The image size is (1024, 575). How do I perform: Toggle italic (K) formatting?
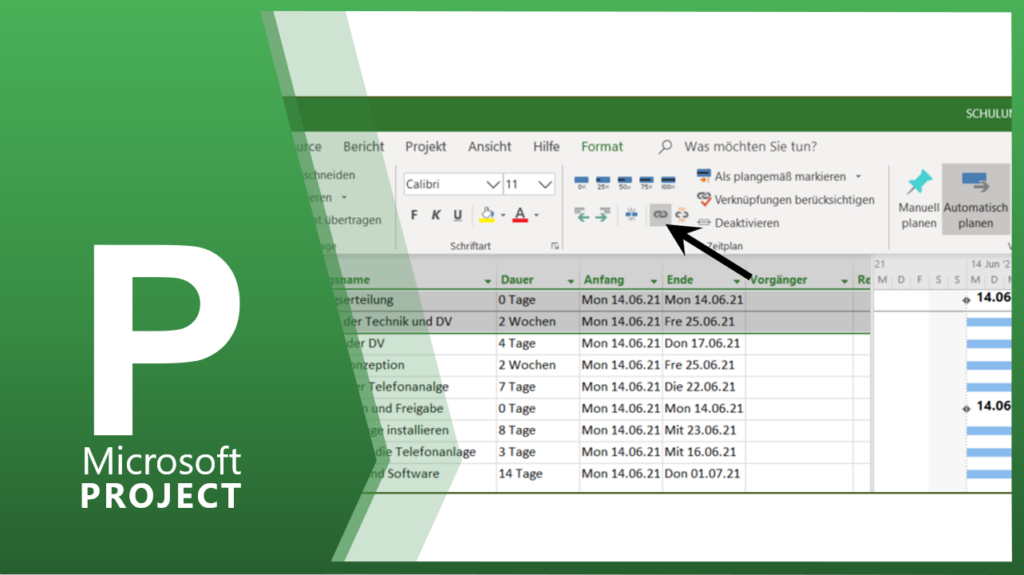click(x=436, y=215)
